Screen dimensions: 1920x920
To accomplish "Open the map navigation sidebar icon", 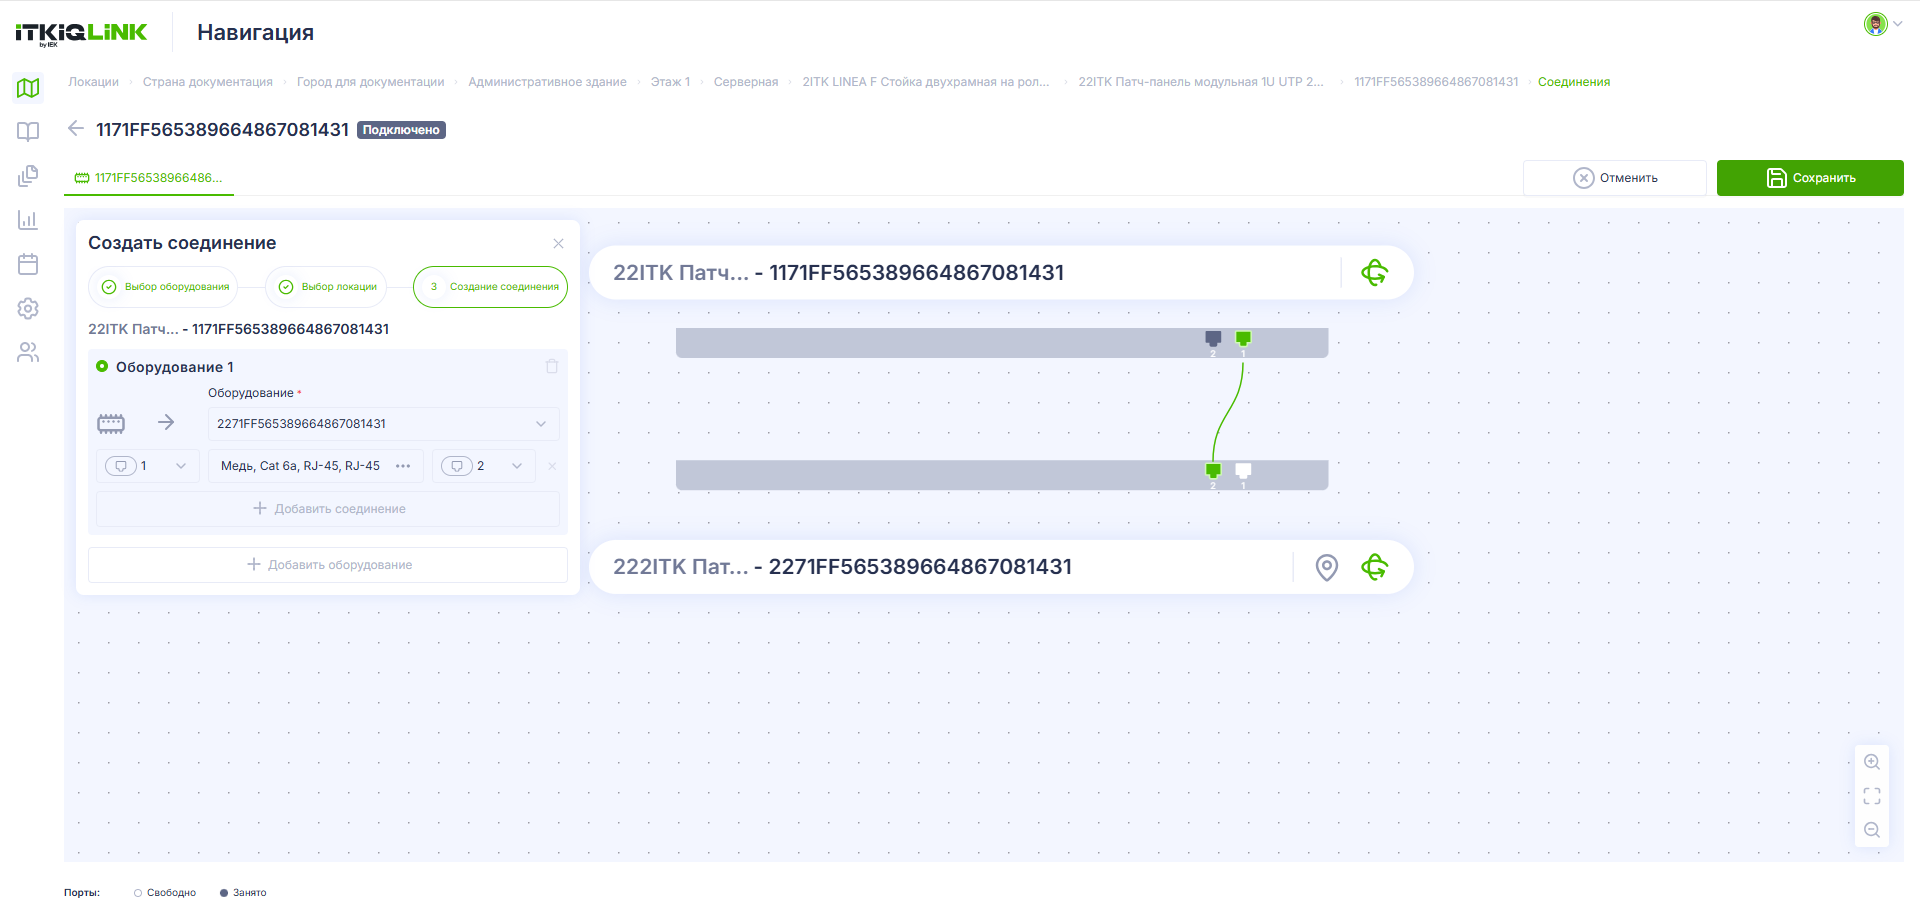I will [x=28, y=88].
